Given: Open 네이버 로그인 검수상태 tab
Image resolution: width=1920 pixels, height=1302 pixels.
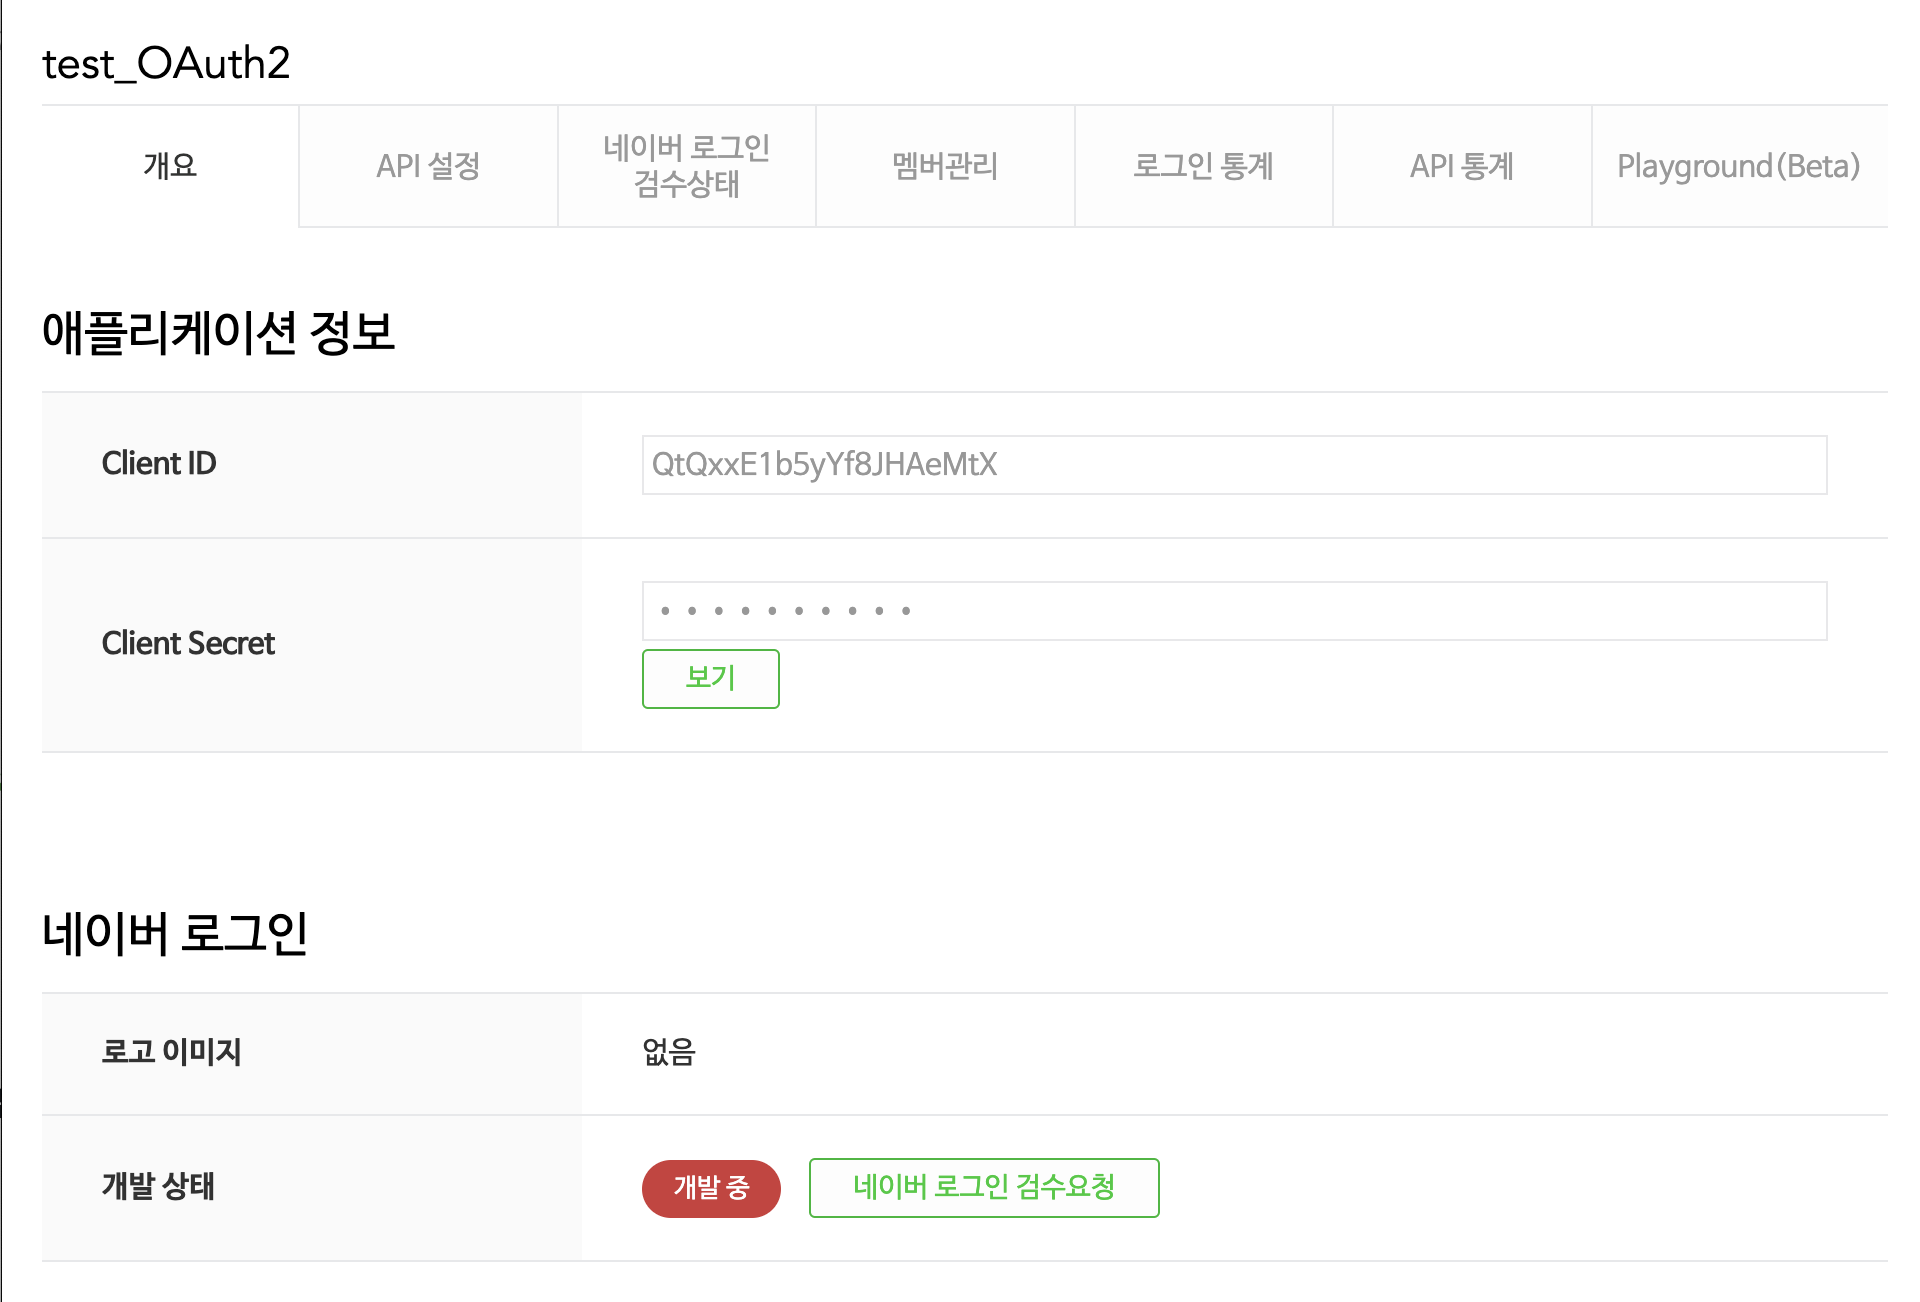Looking at the screenshot, I should 686,166.
